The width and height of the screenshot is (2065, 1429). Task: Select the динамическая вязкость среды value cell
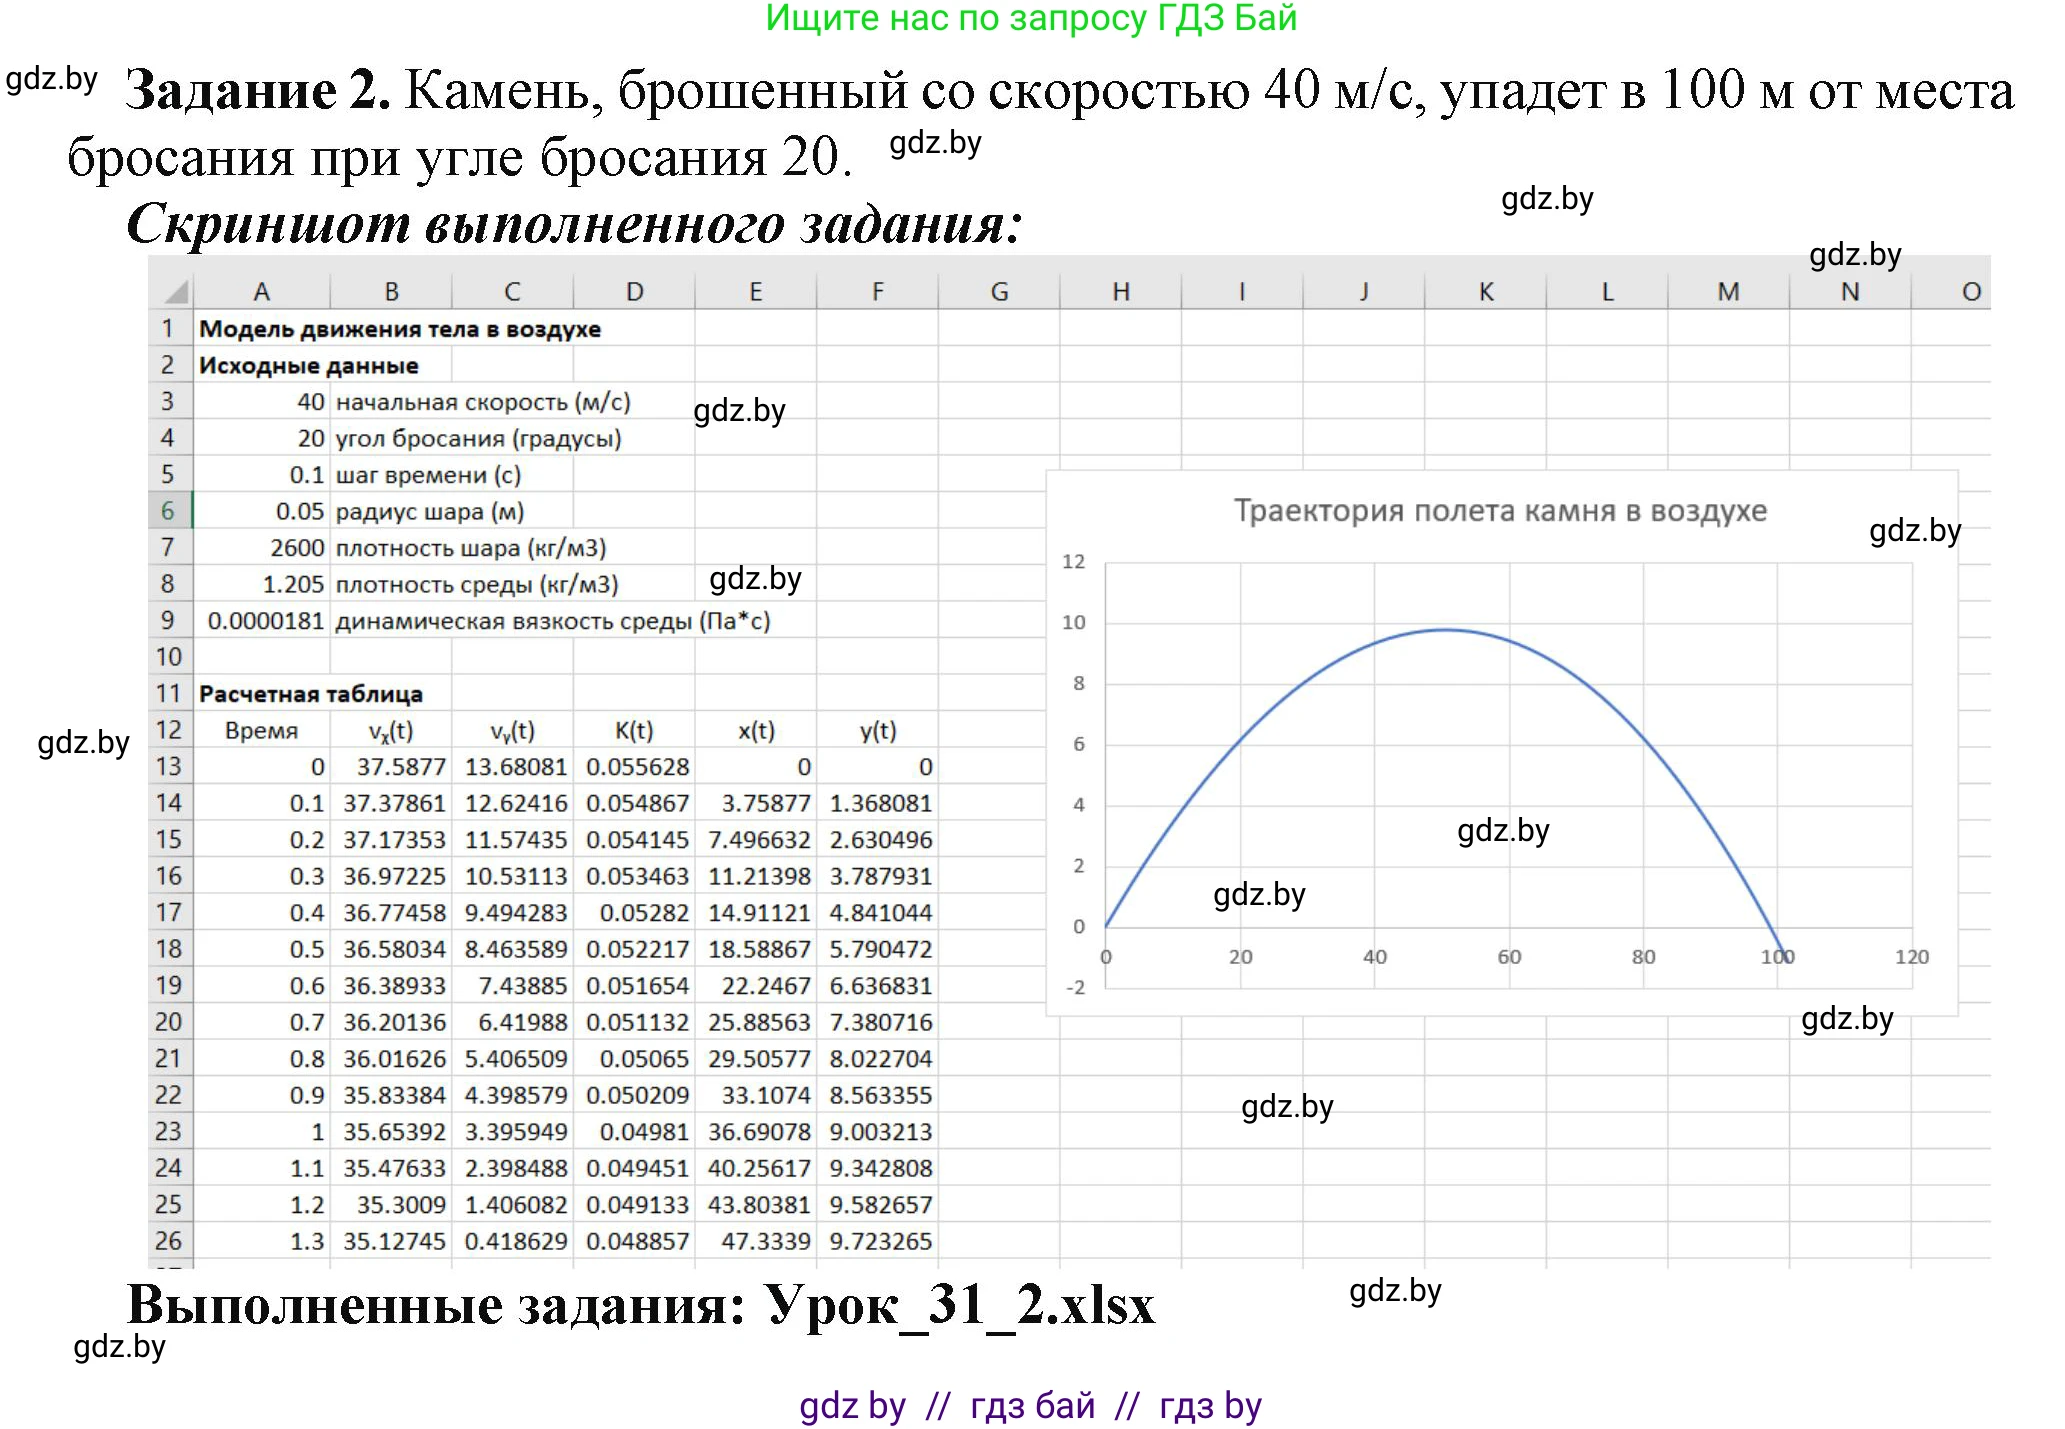[263, 619]
